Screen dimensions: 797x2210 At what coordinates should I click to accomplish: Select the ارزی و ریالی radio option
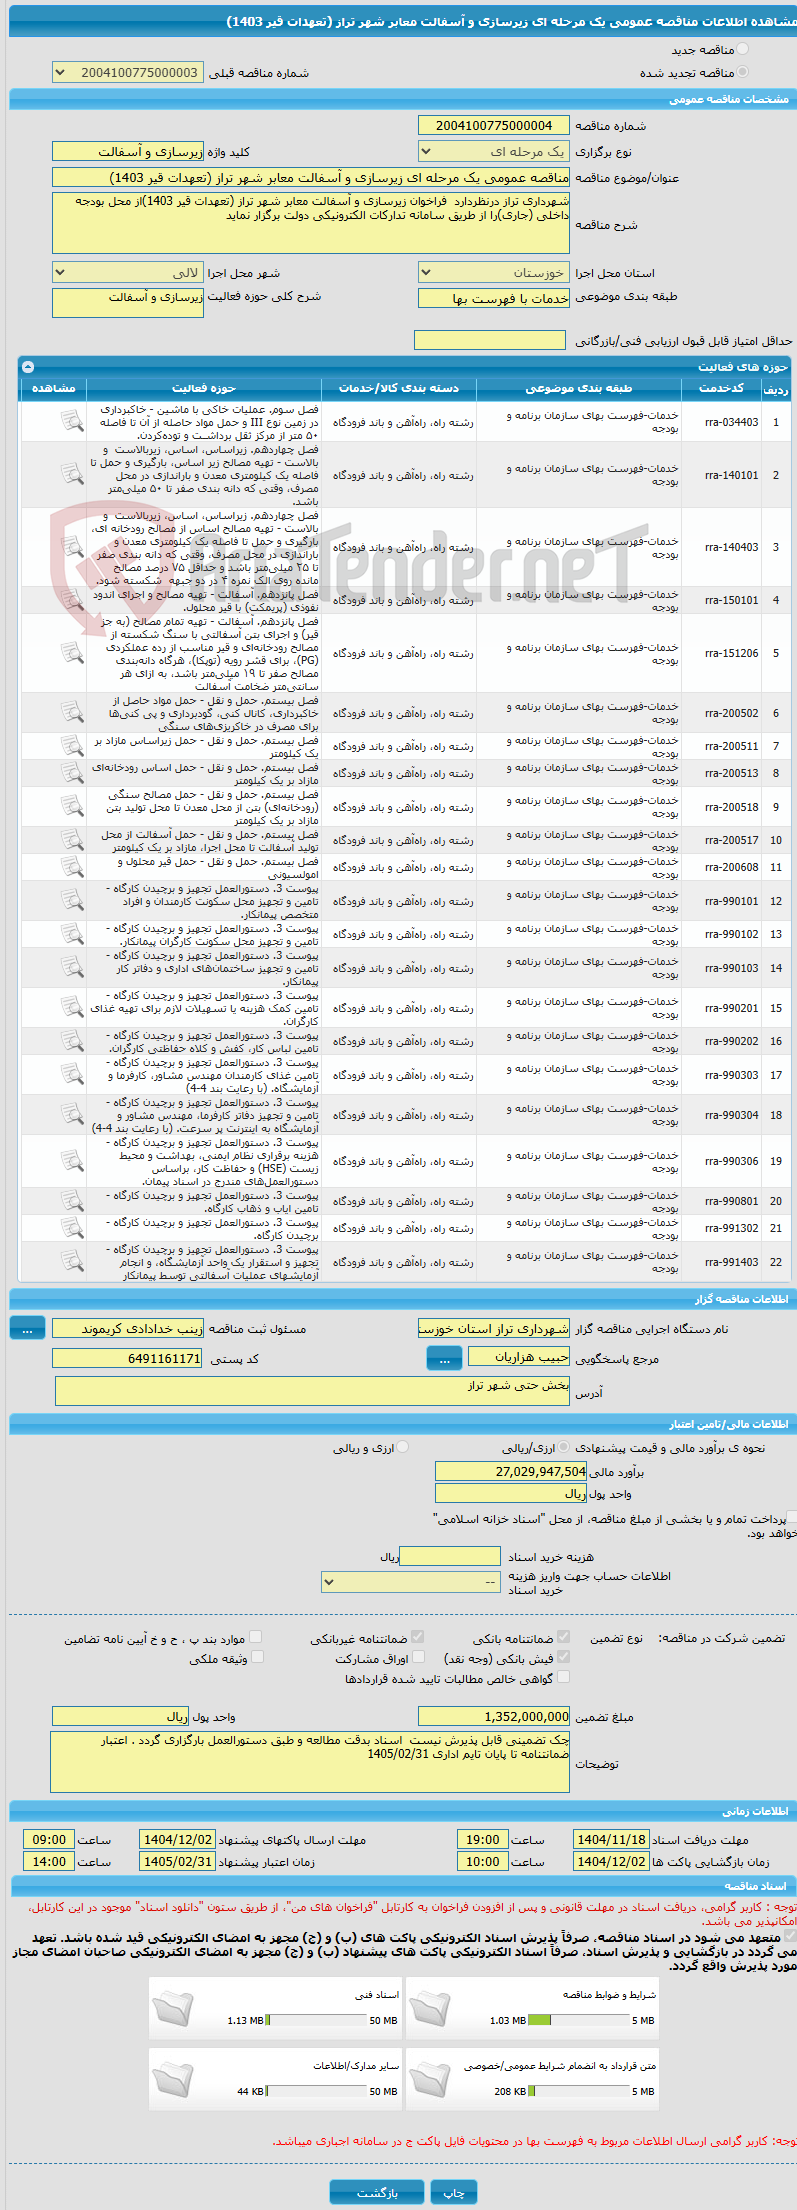[x=403, y=1447]
